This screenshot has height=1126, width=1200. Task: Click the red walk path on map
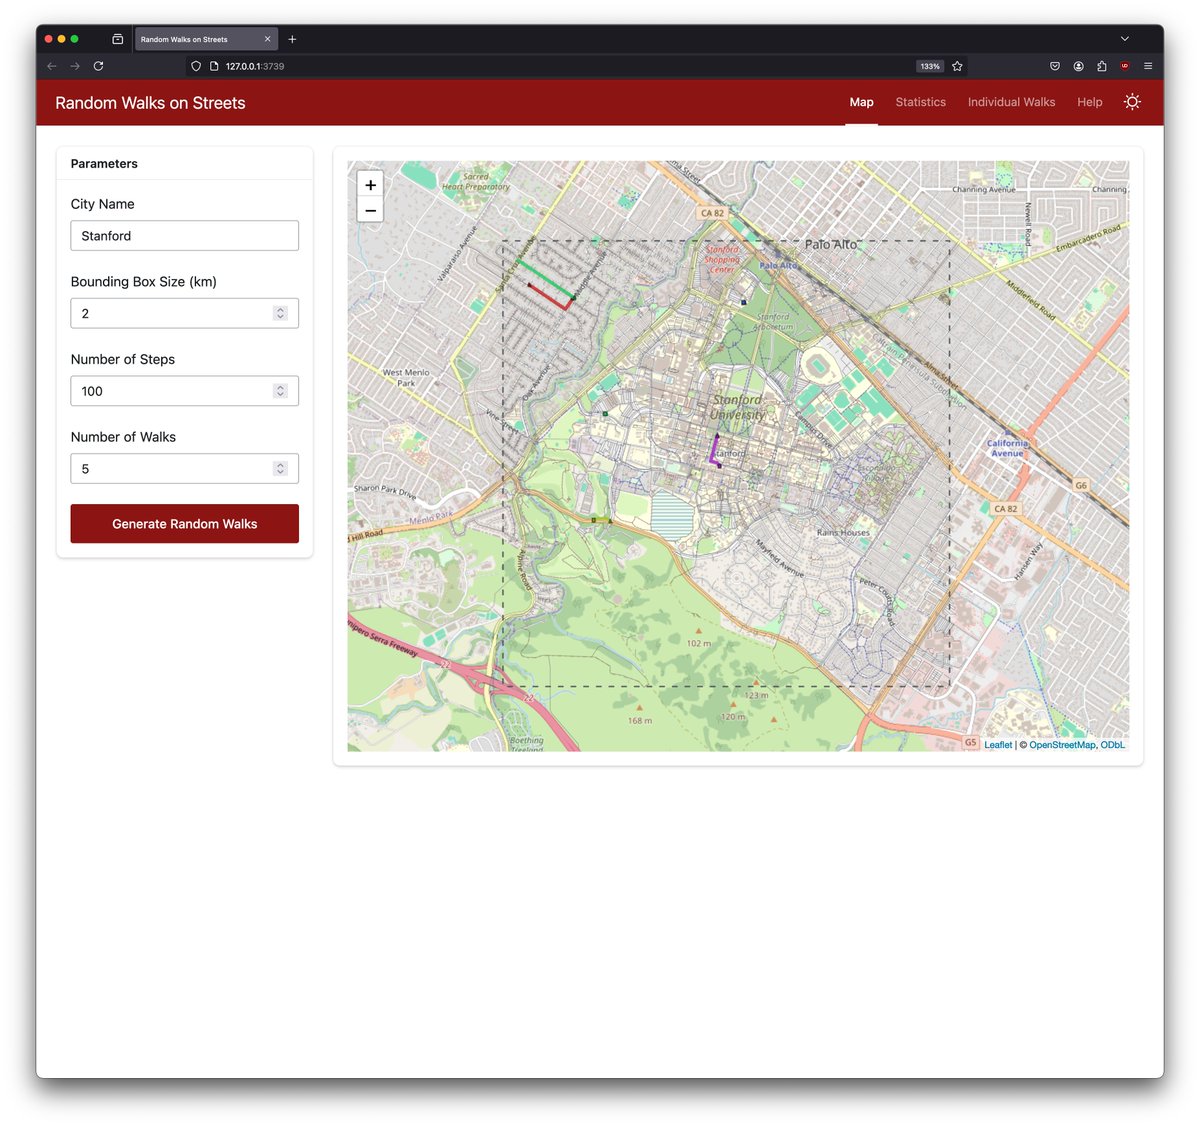point(546,298)
